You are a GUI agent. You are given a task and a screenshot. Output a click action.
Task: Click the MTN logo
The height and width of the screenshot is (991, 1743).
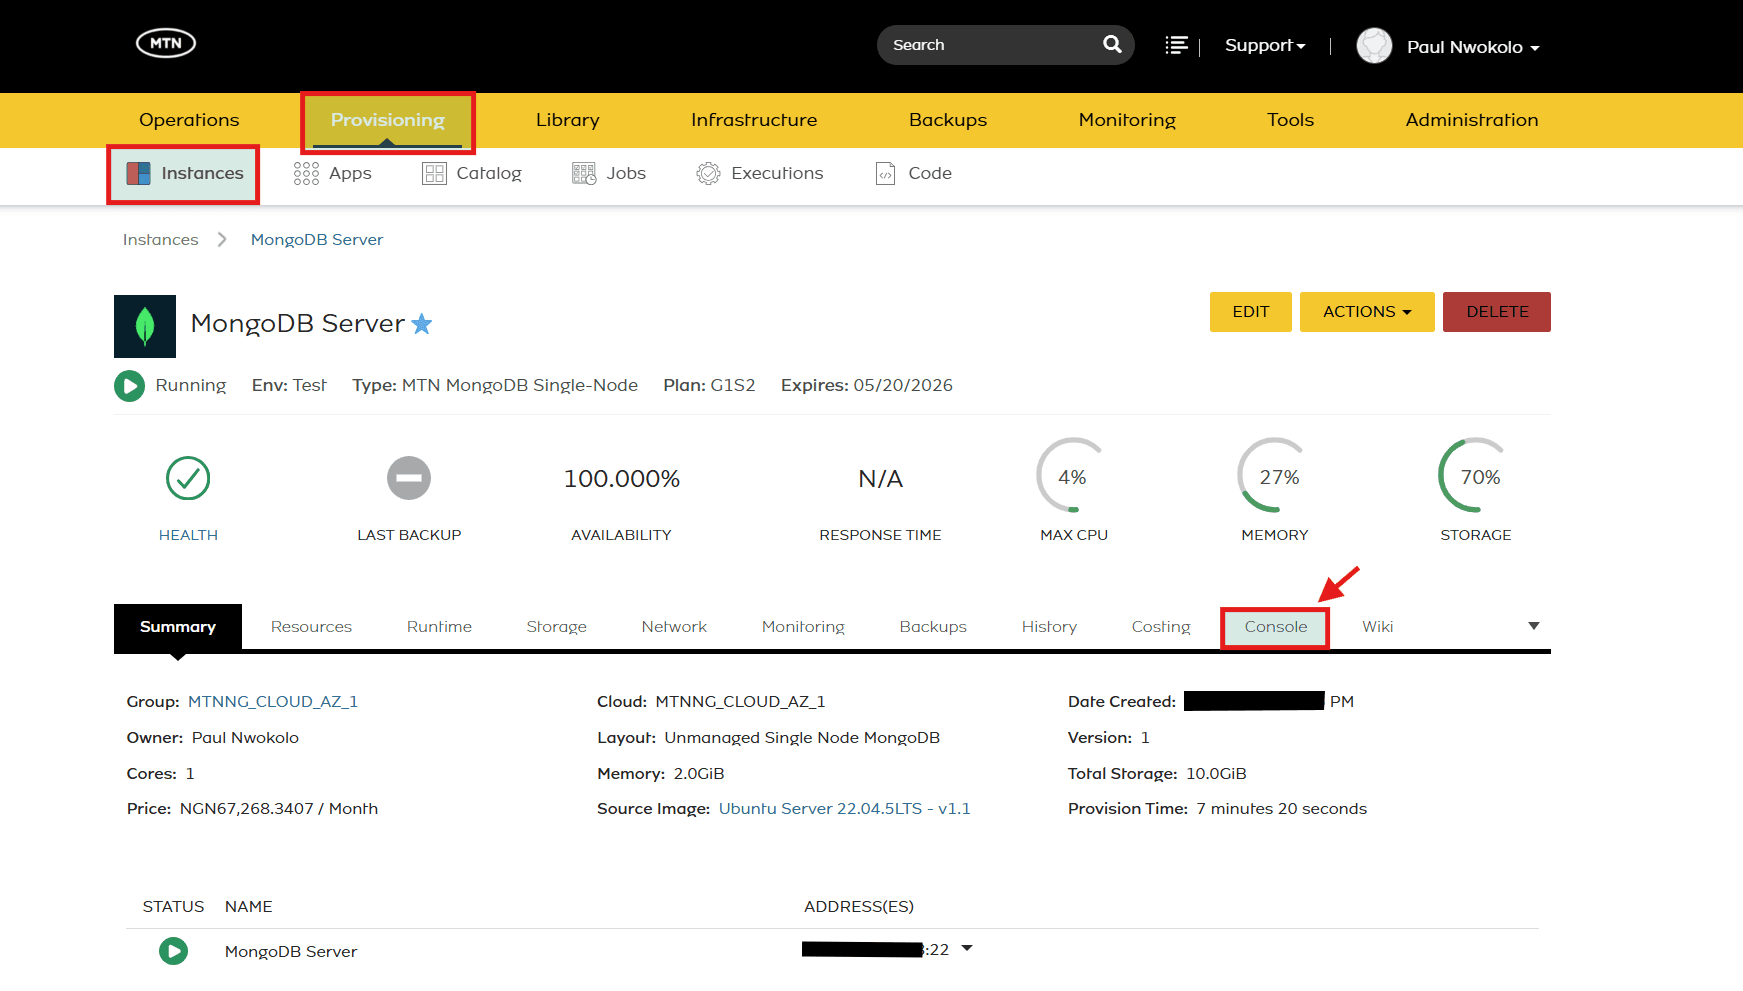[x=166, y=43]
